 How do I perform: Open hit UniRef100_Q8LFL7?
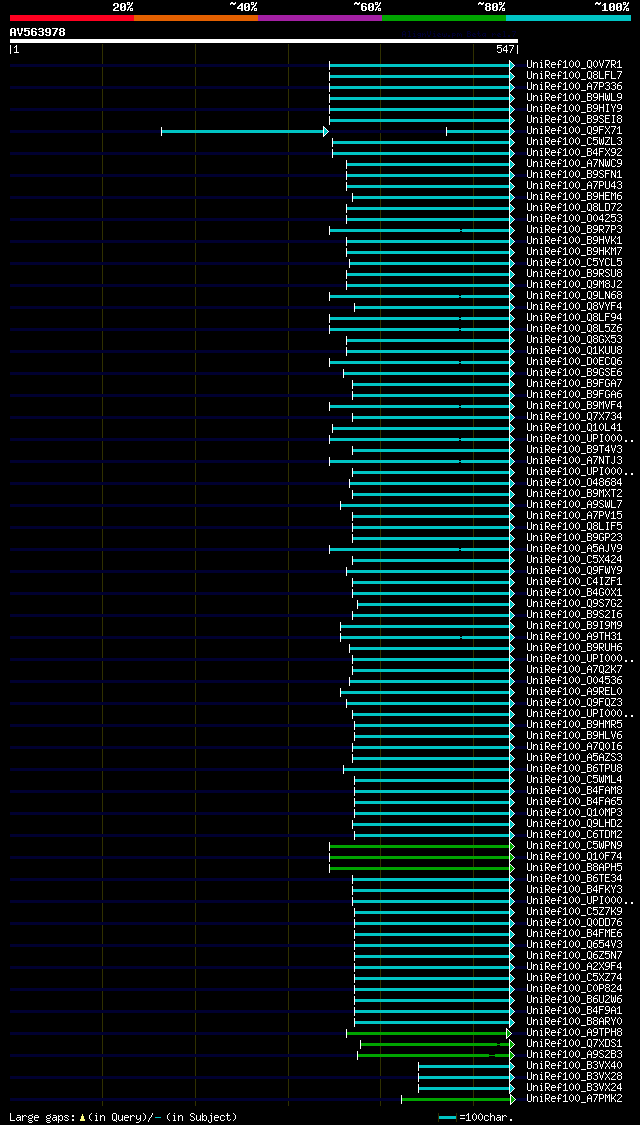click(x=574, y=75)
